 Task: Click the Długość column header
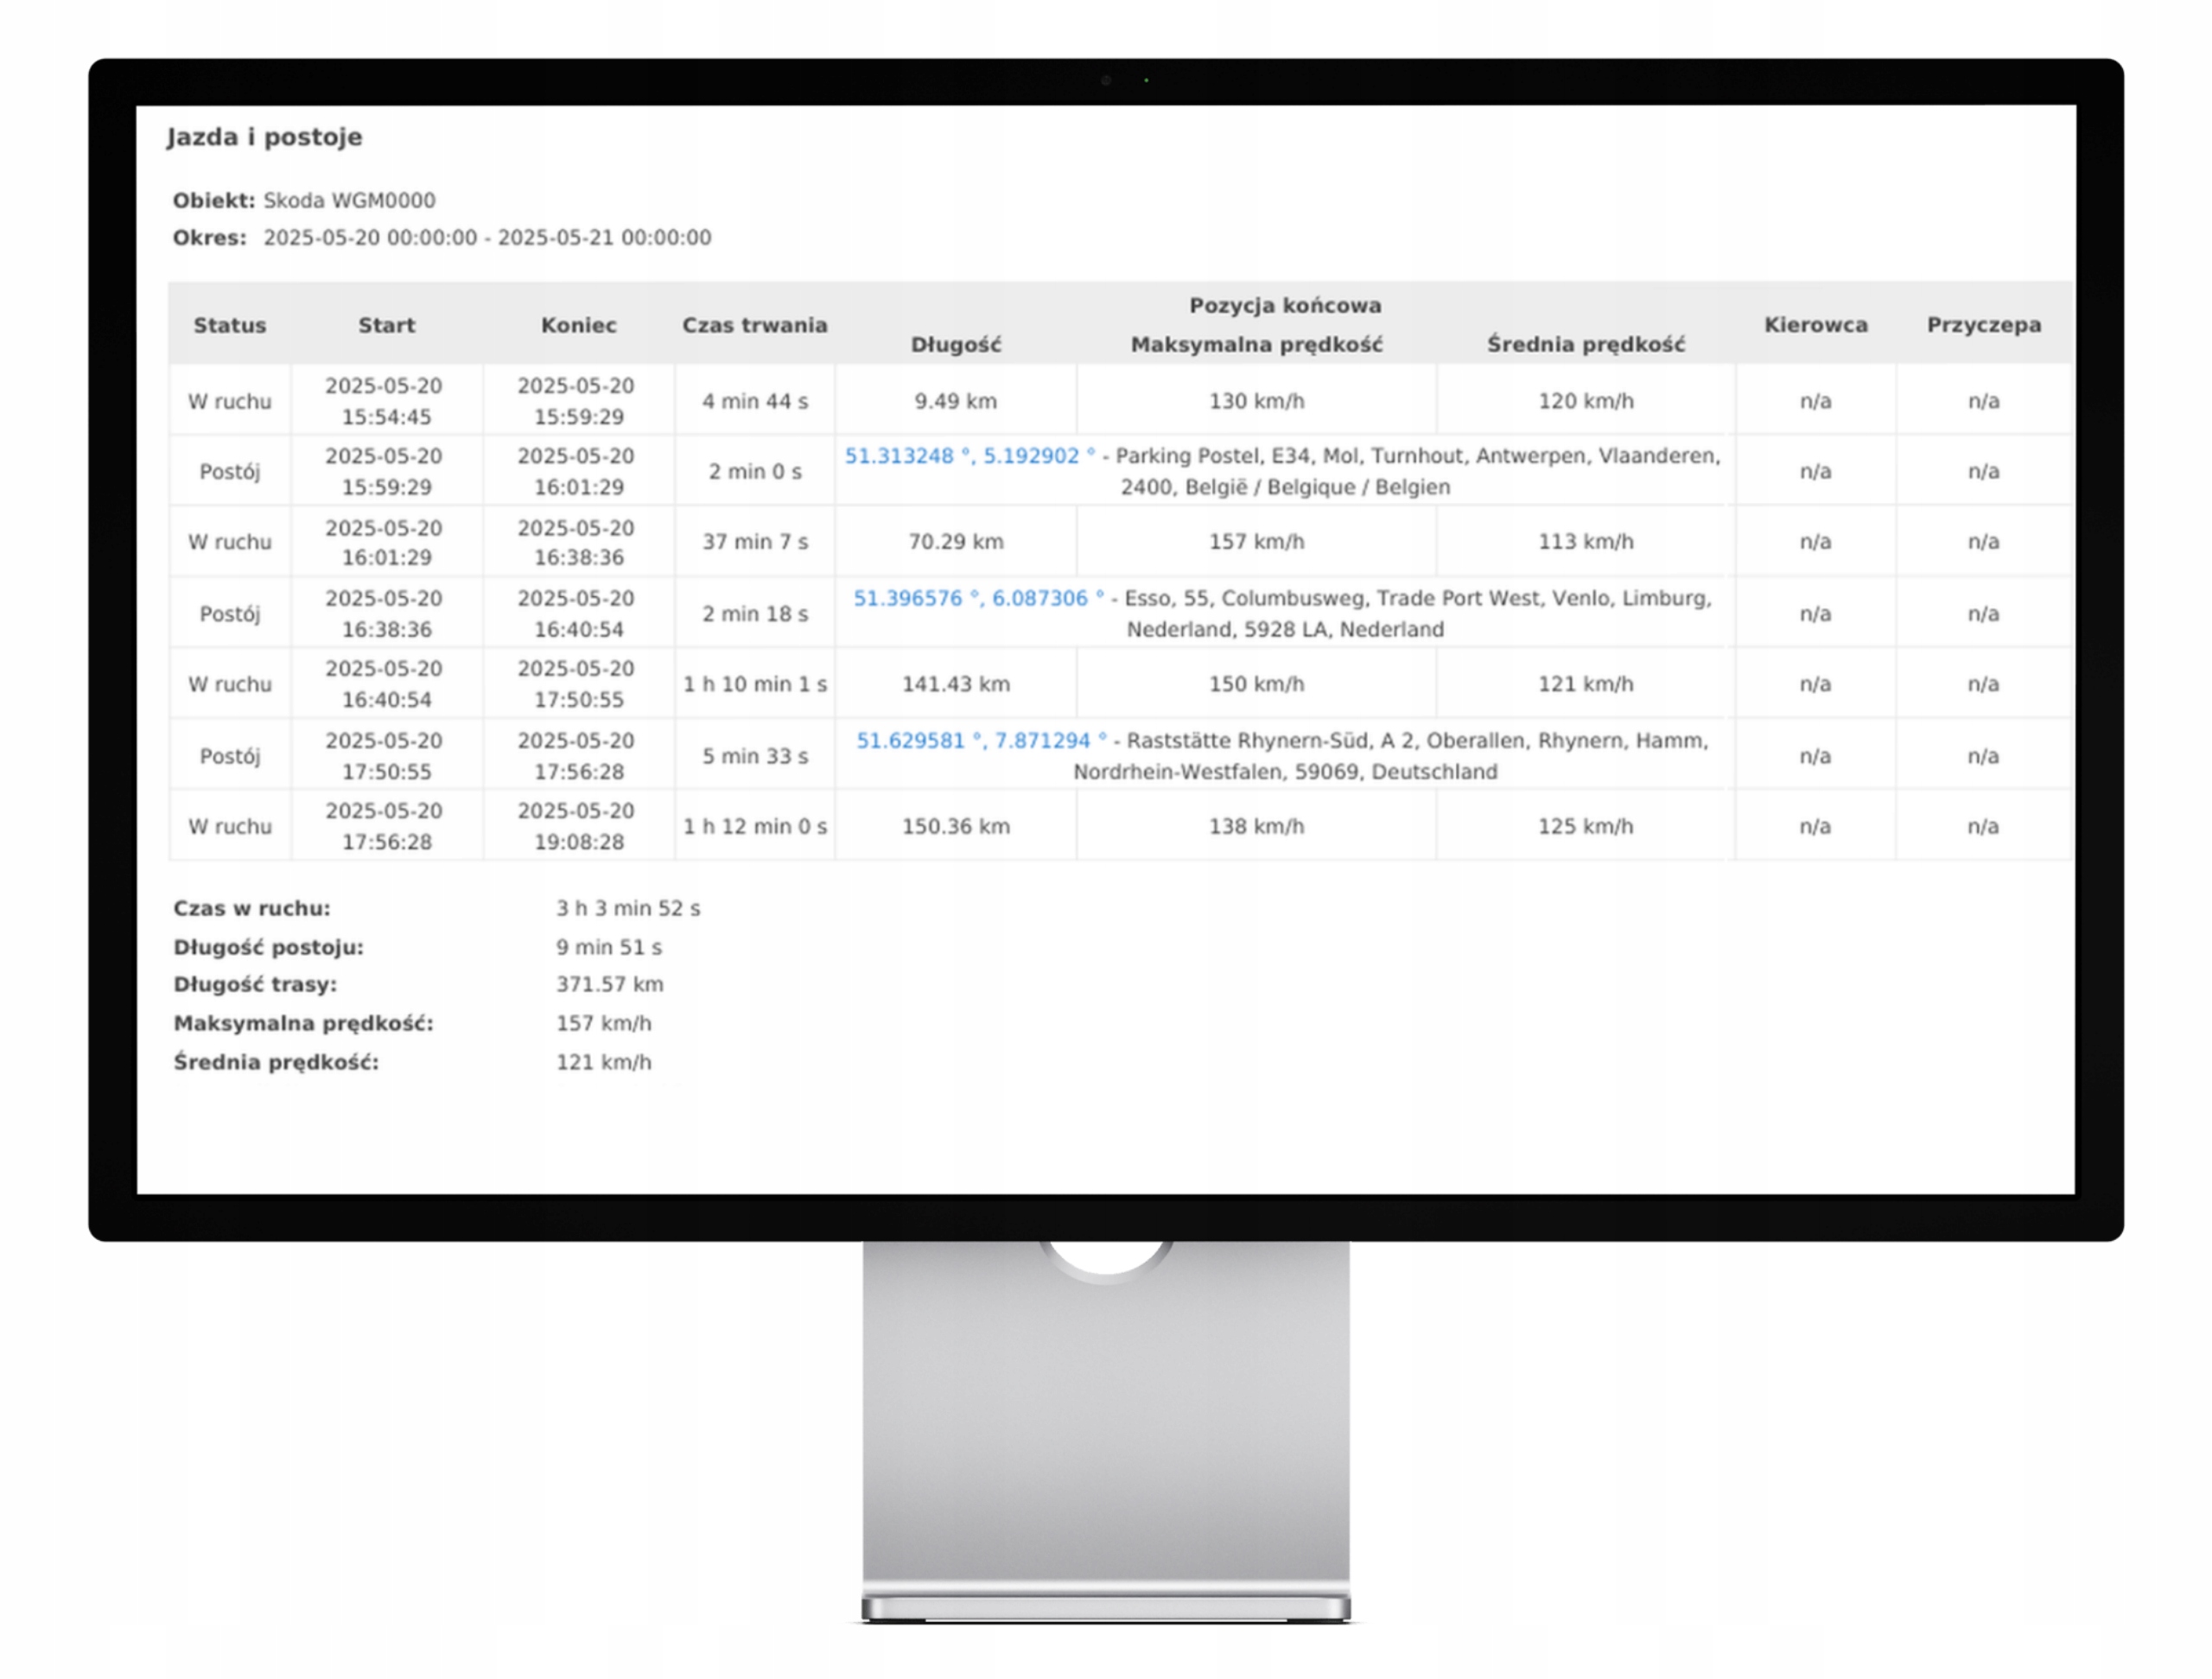(955, 345)
